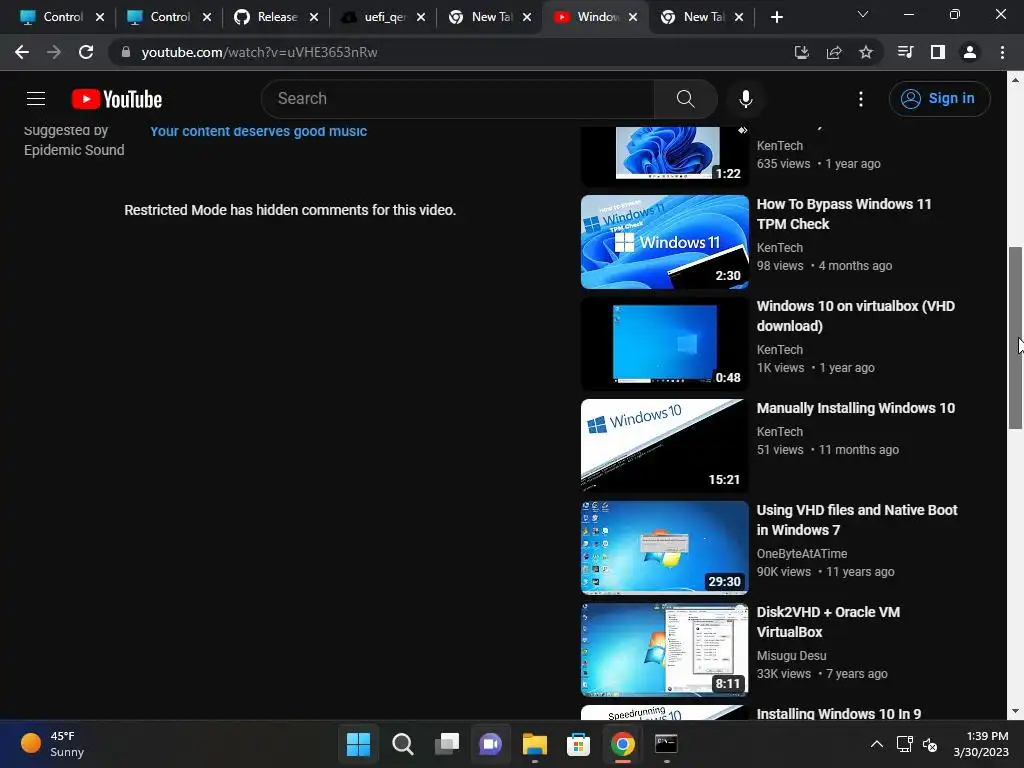Click the 8:11 Disk2VHD thumbnail
Image resolution: width=1024 pixels, height=768 pixels.
pos(665,649)
